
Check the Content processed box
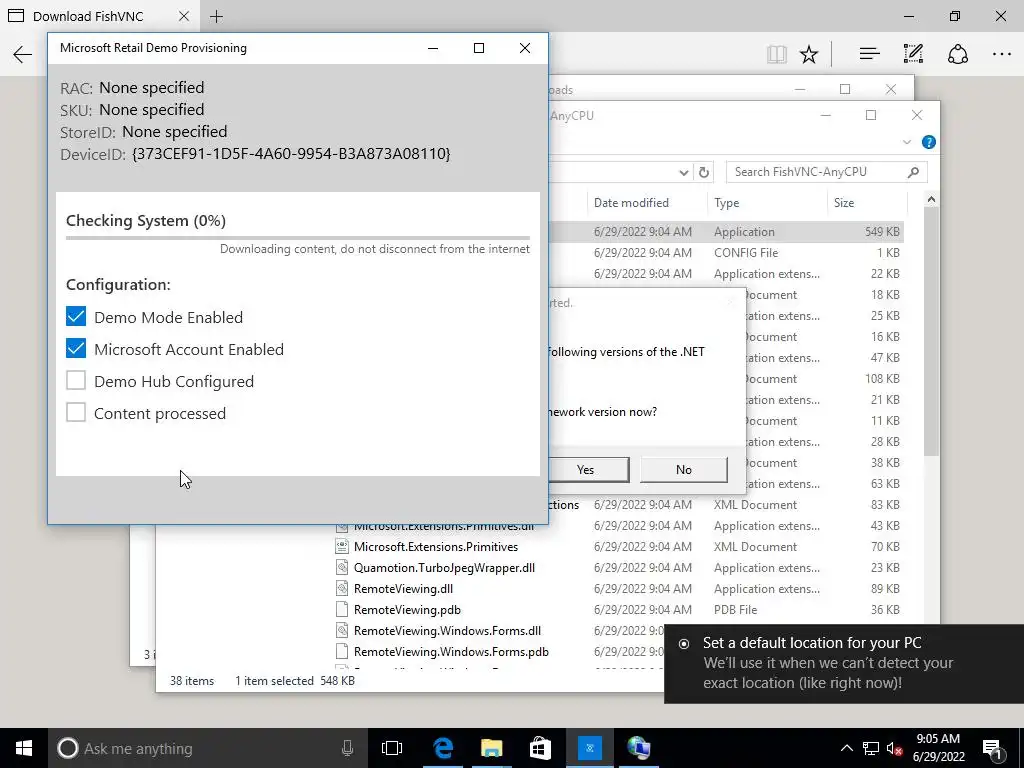[76, 413]
